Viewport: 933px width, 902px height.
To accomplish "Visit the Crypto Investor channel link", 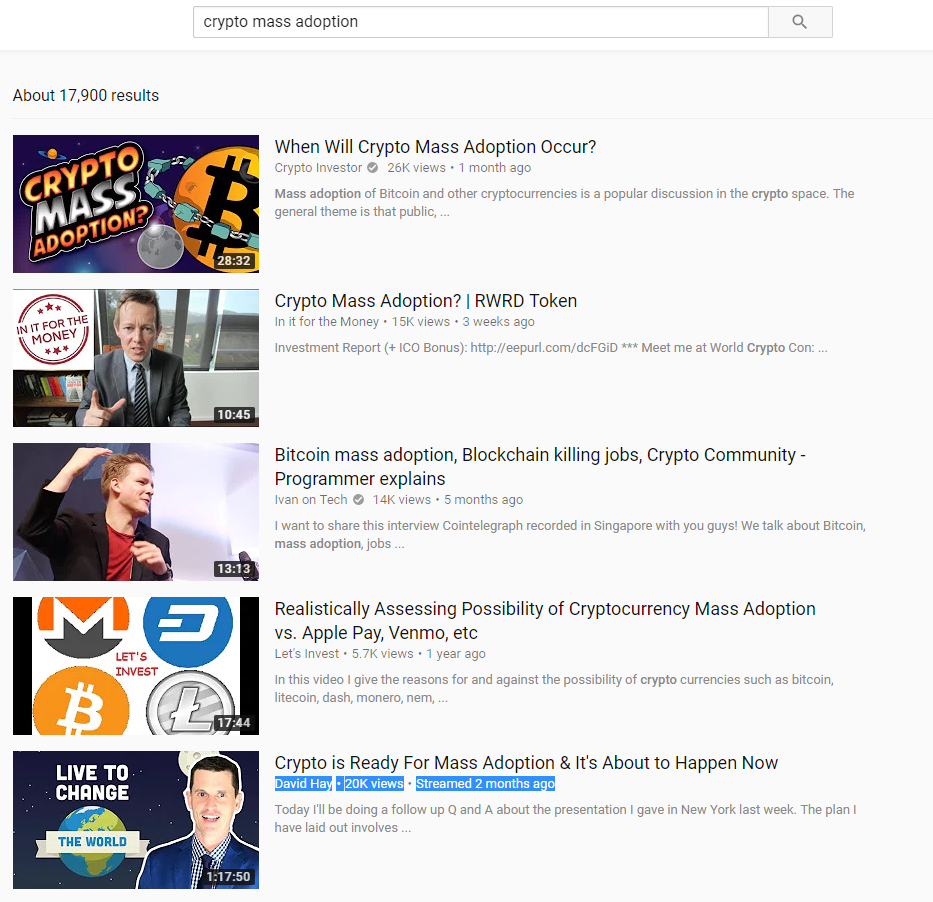I will [x=318, y=168].
